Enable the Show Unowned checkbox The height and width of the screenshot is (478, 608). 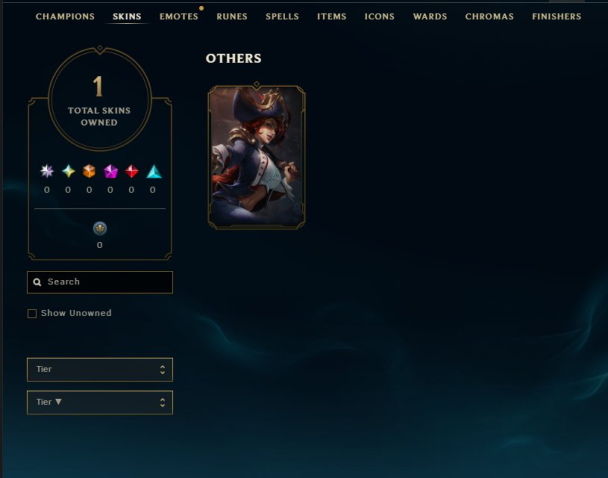[32, 313]
